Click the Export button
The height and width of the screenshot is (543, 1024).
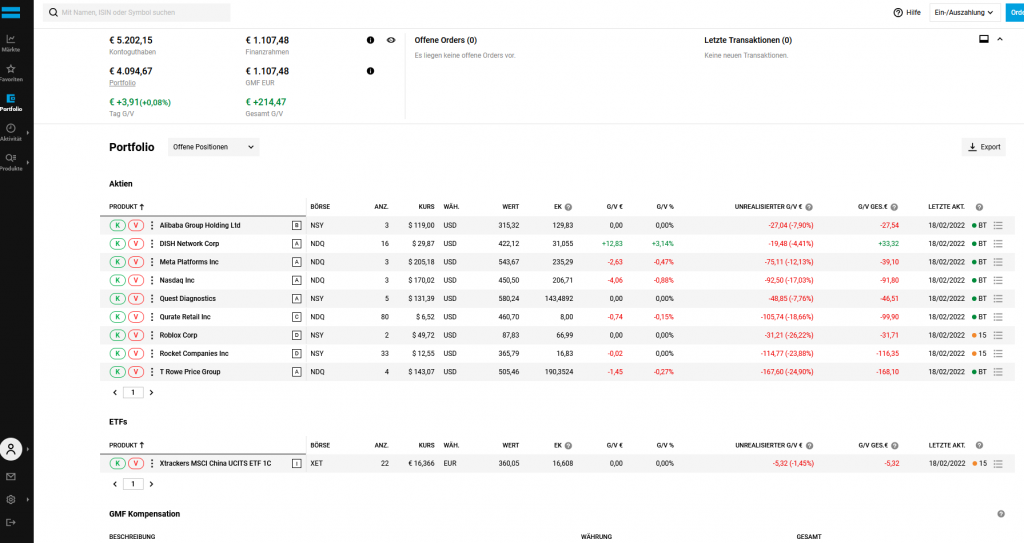pos(983,147)
